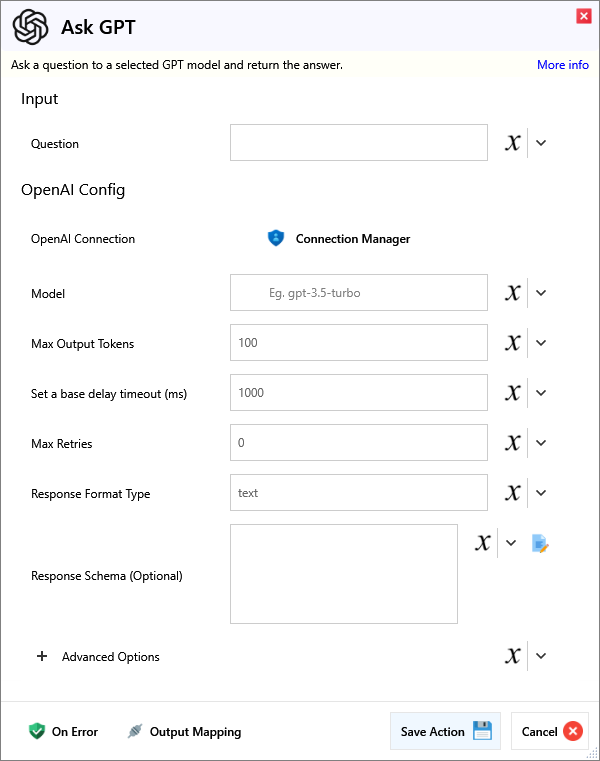600x761 pixels.
Task: Click the On Error shield icon
Action: (x=37, y=731)
